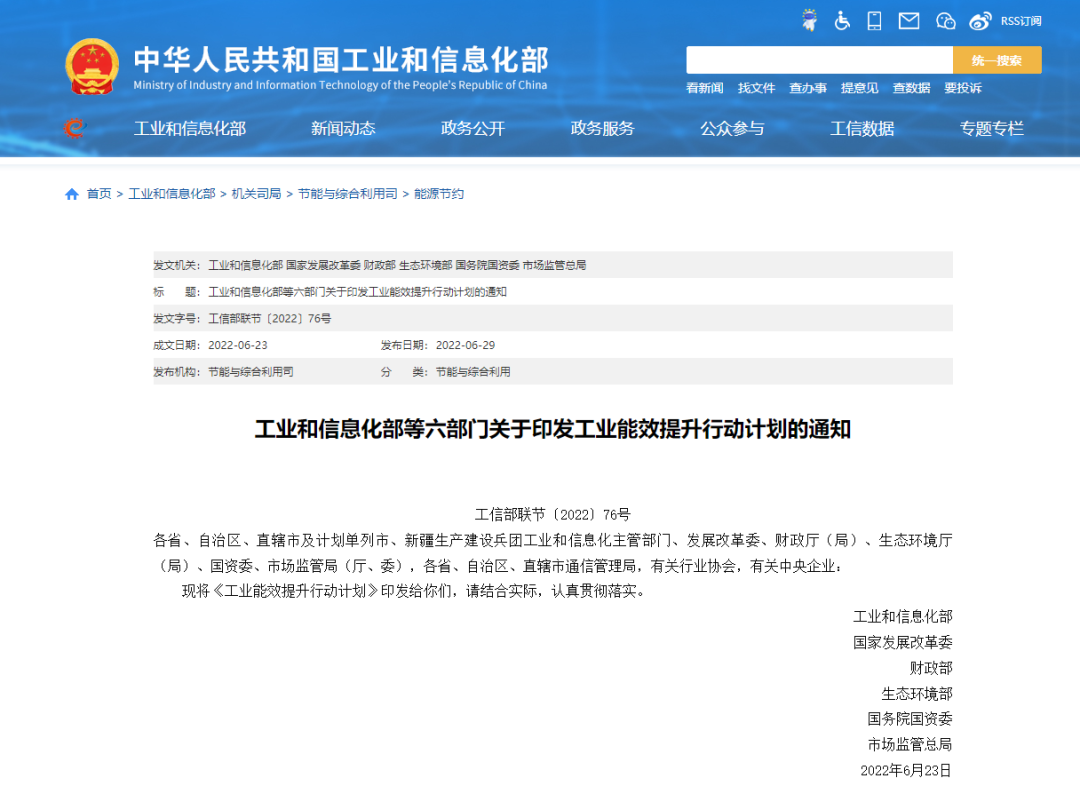Click the home icon in breadcrumb

tap(72, 194)
